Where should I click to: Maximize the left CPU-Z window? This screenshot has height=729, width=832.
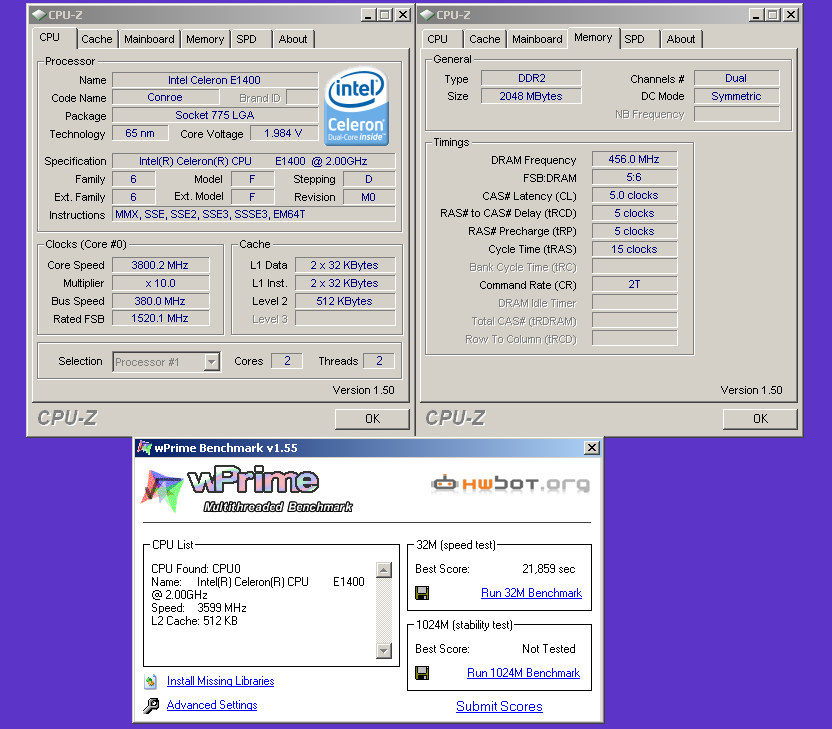click(x=385, y=15)
